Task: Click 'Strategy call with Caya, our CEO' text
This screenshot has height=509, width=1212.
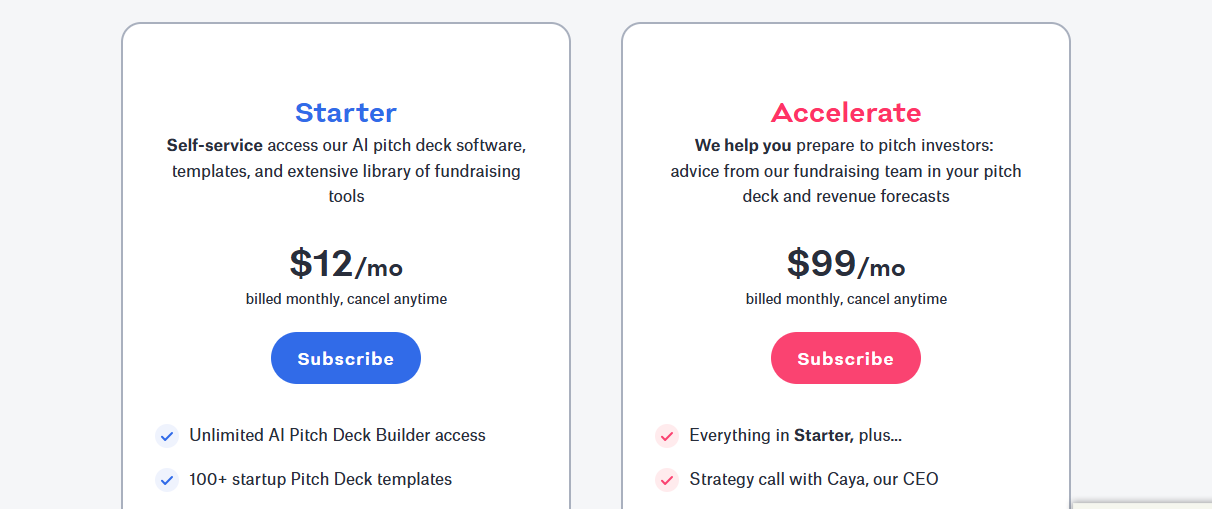Action: point(814,479)
